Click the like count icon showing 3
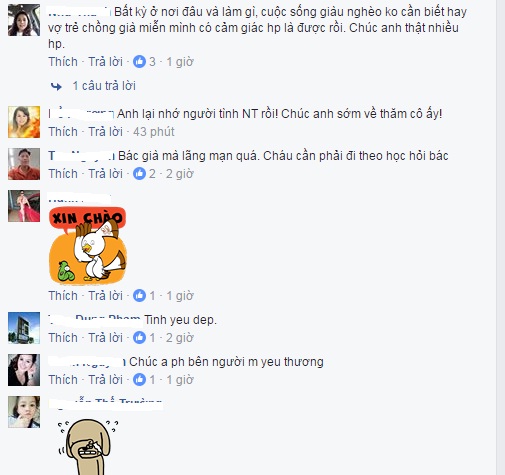Image resolution: width=505 pixels, height=475 pixels. [x=139, y=62]
